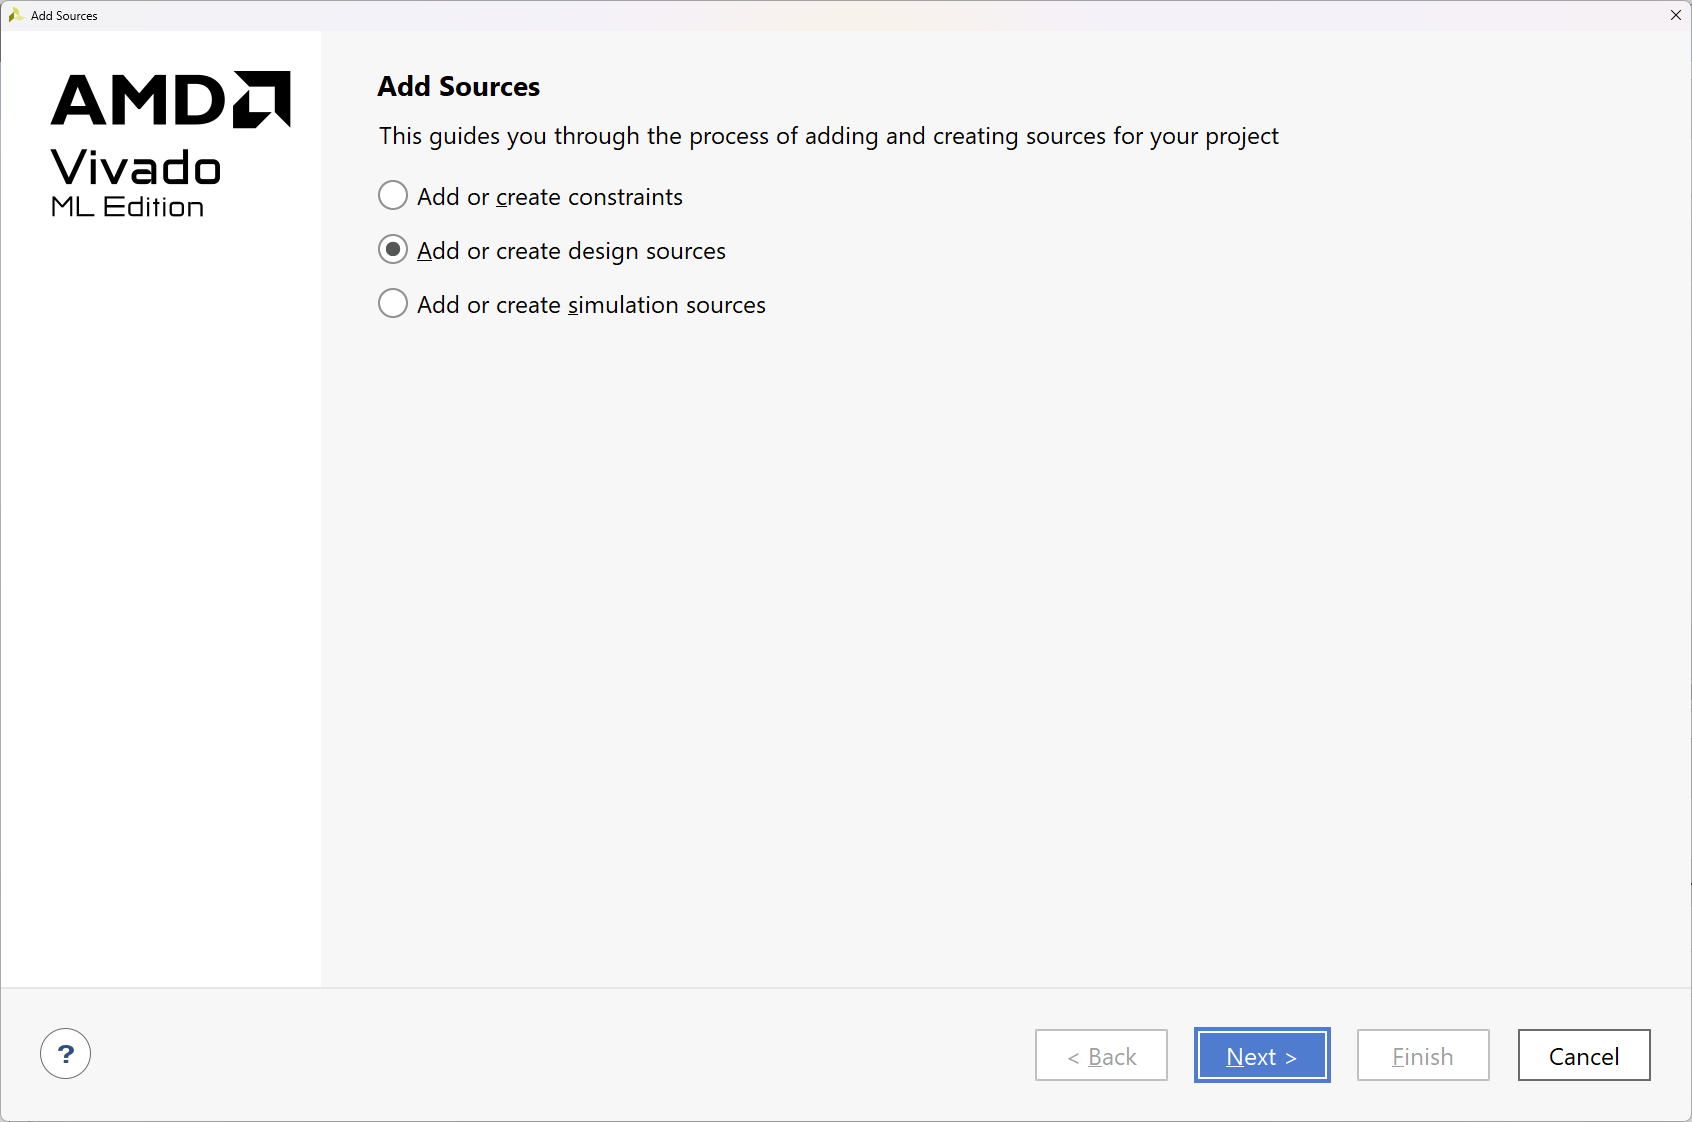
Task: Click the 'Add or create constraints' label text
Action: click(x=550, y=197)
